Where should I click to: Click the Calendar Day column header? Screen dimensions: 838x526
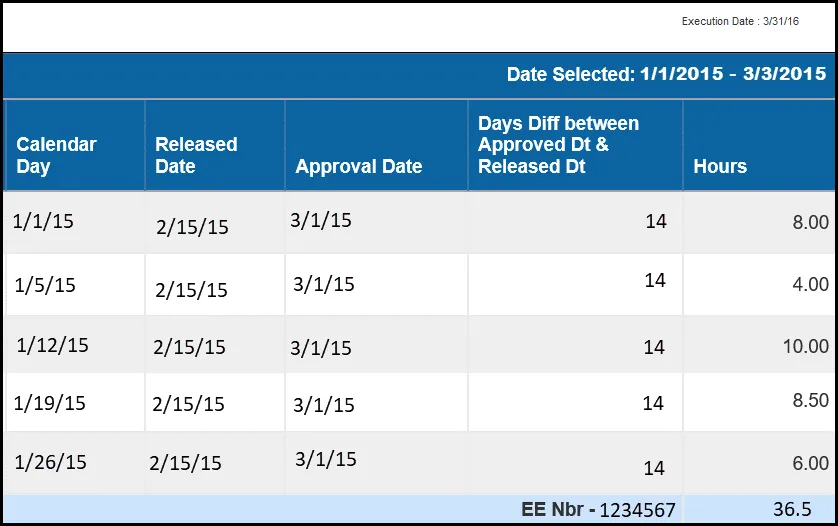tap(57, 155)
